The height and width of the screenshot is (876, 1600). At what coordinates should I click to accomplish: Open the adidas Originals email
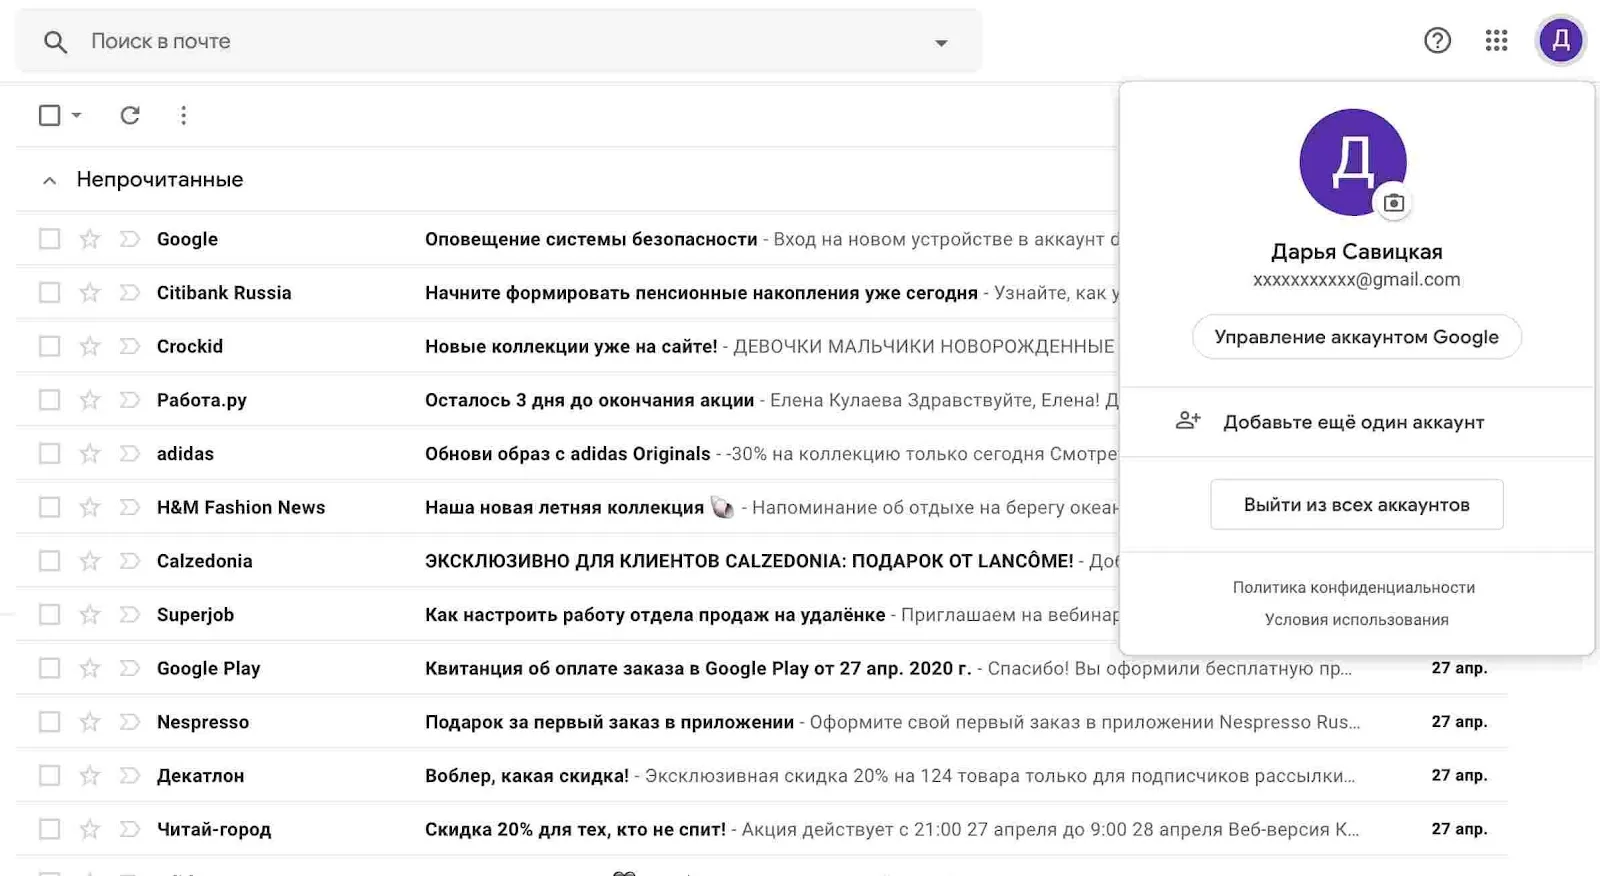567,453
